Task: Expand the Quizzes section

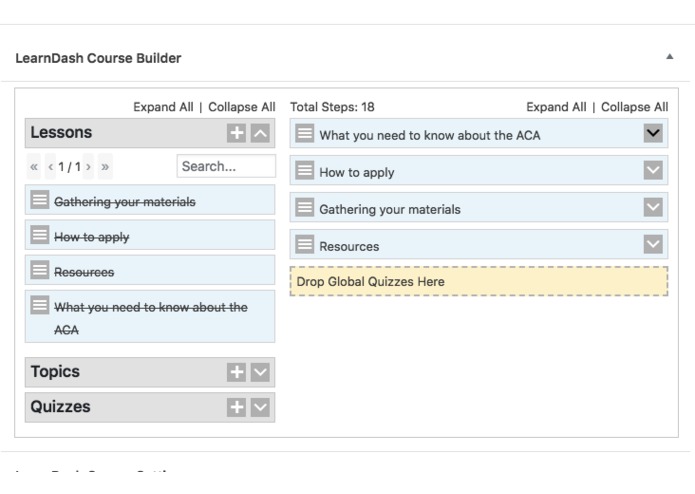Action: click(x=259, y=407)
